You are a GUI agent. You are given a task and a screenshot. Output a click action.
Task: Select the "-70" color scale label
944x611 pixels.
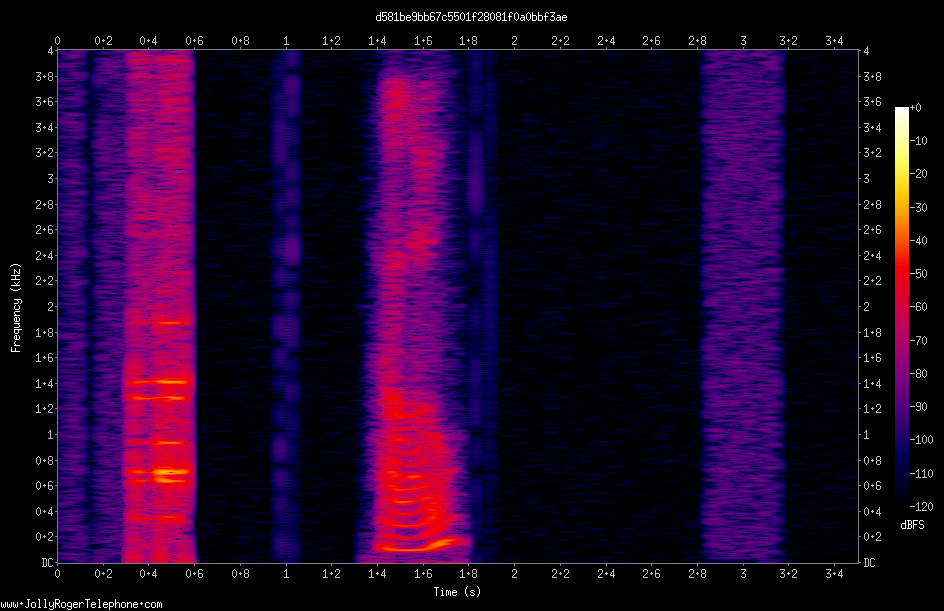point(919,341)
